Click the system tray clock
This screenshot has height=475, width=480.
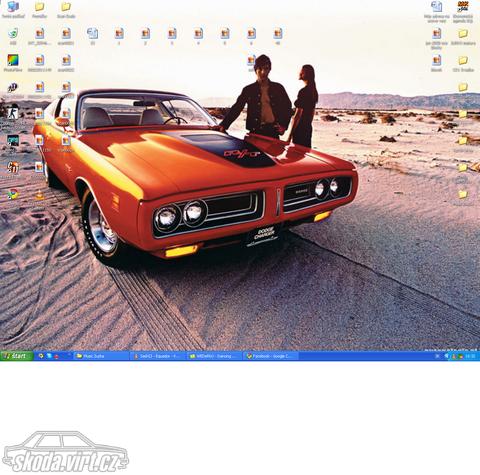tap(470, 356)
